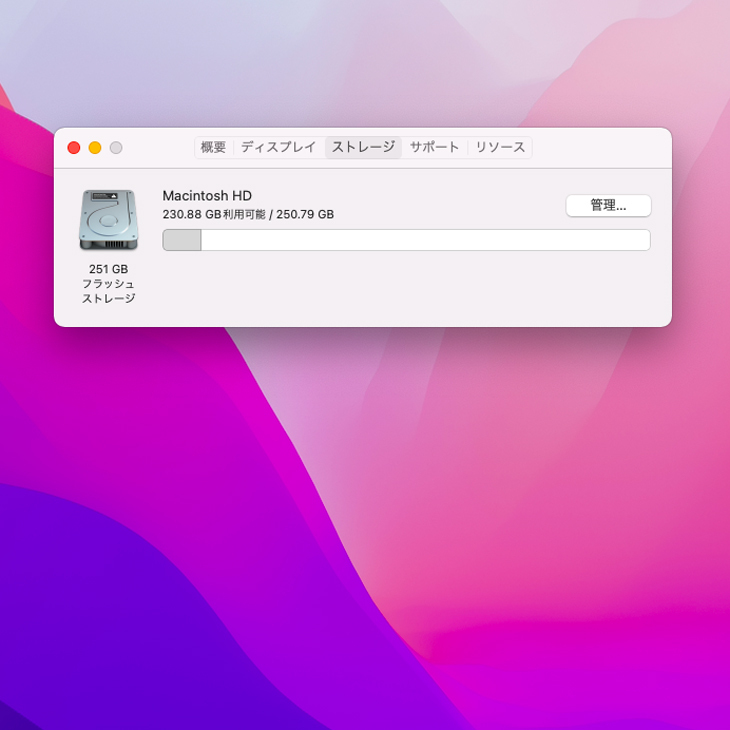The image size is (730, 730).
Task: Select the ストレージ tab
Action: (363, 148)
